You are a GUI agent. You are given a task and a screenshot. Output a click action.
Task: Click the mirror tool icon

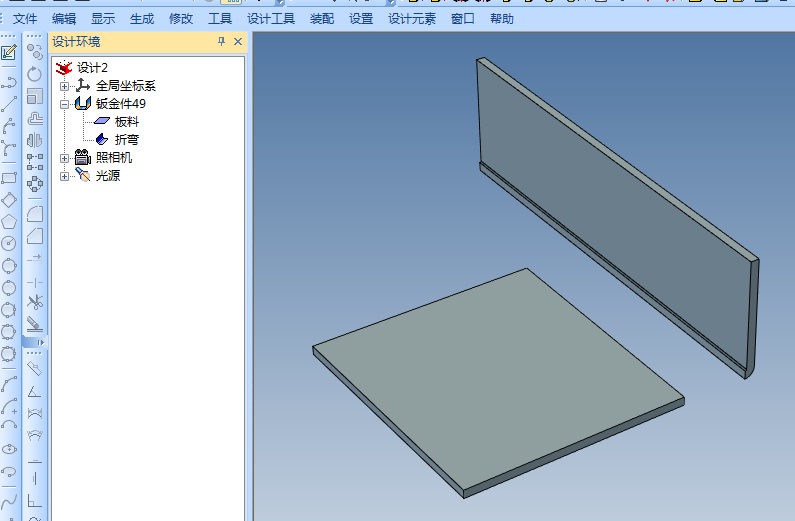[x=35, y=140]
